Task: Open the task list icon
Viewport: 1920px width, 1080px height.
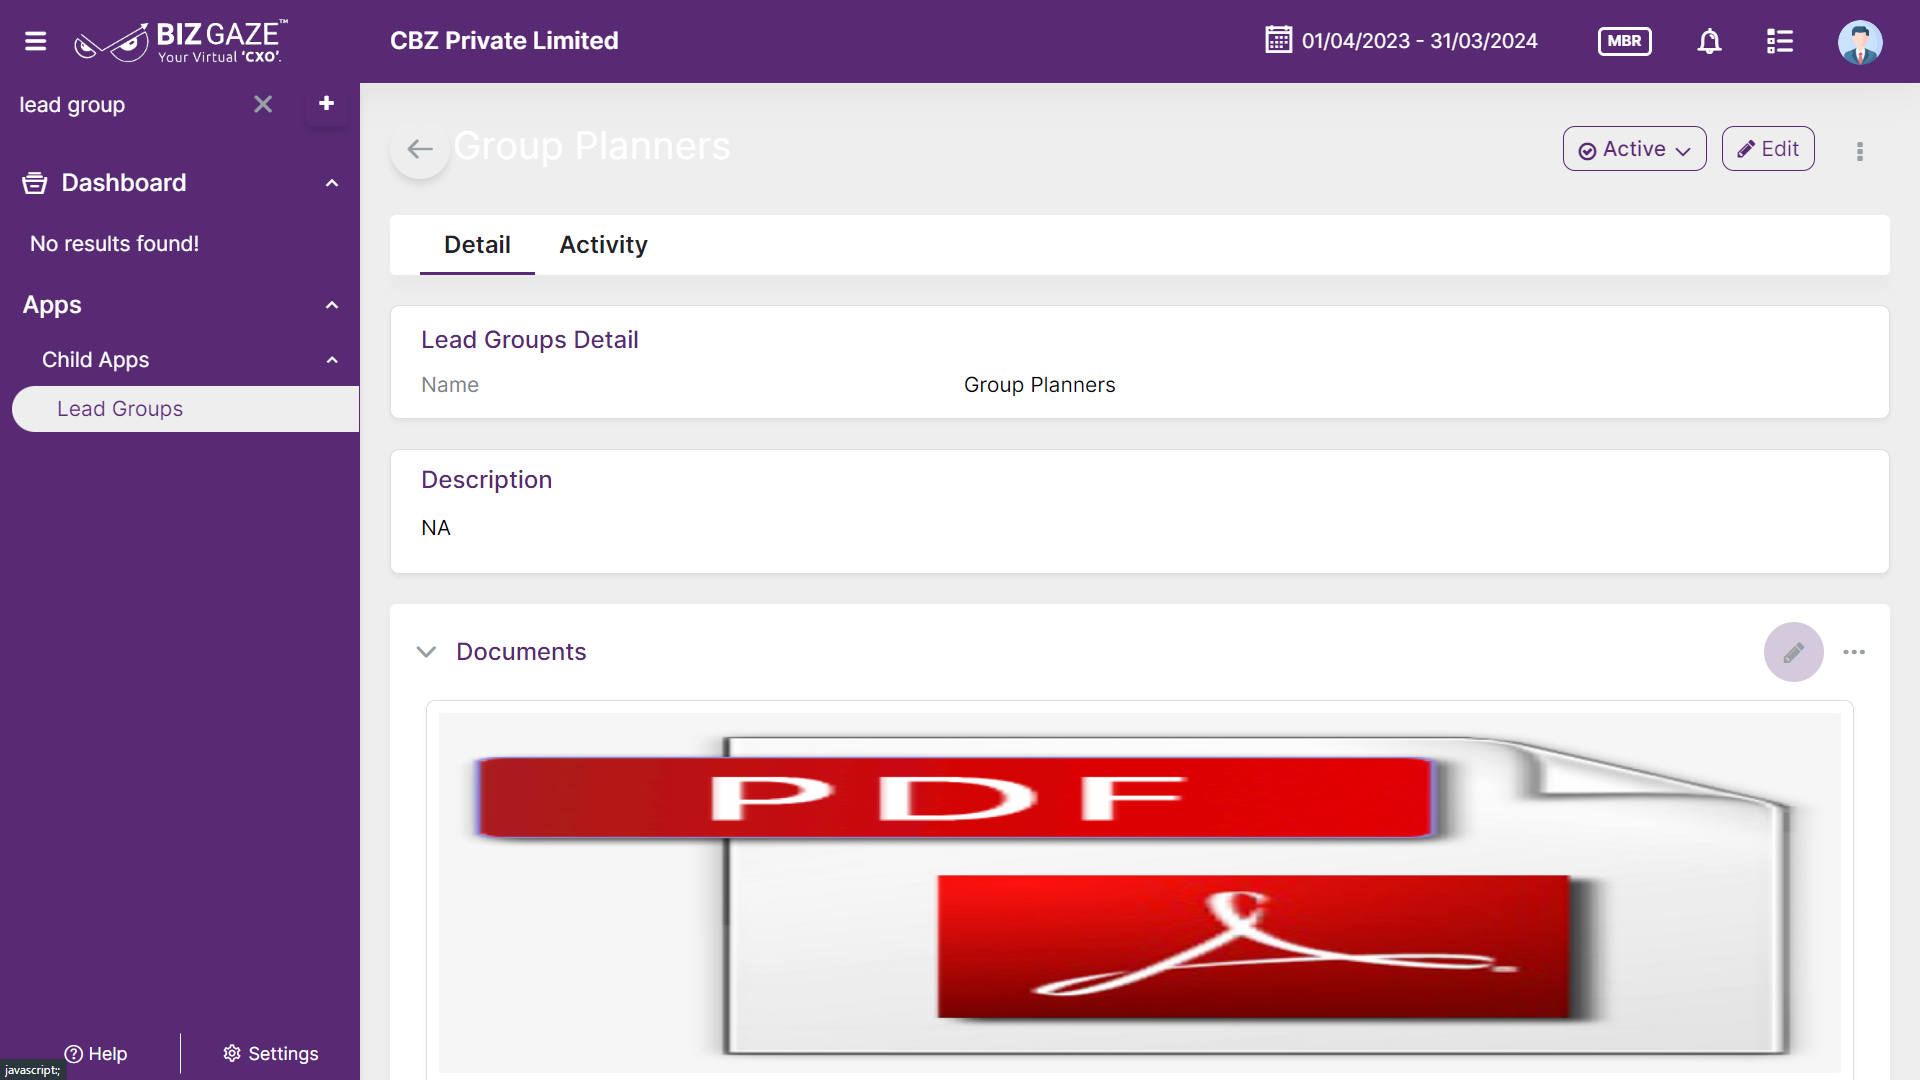Action: [1779, 41]
